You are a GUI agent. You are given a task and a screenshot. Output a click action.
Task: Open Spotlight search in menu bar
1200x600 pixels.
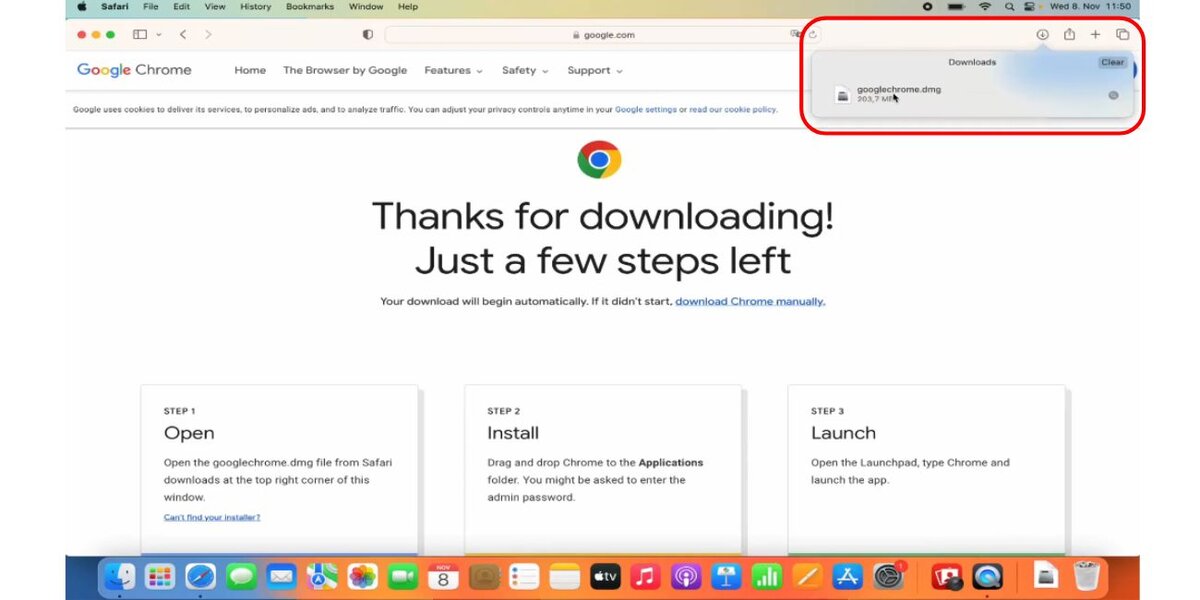click(x=1010, y=6)
